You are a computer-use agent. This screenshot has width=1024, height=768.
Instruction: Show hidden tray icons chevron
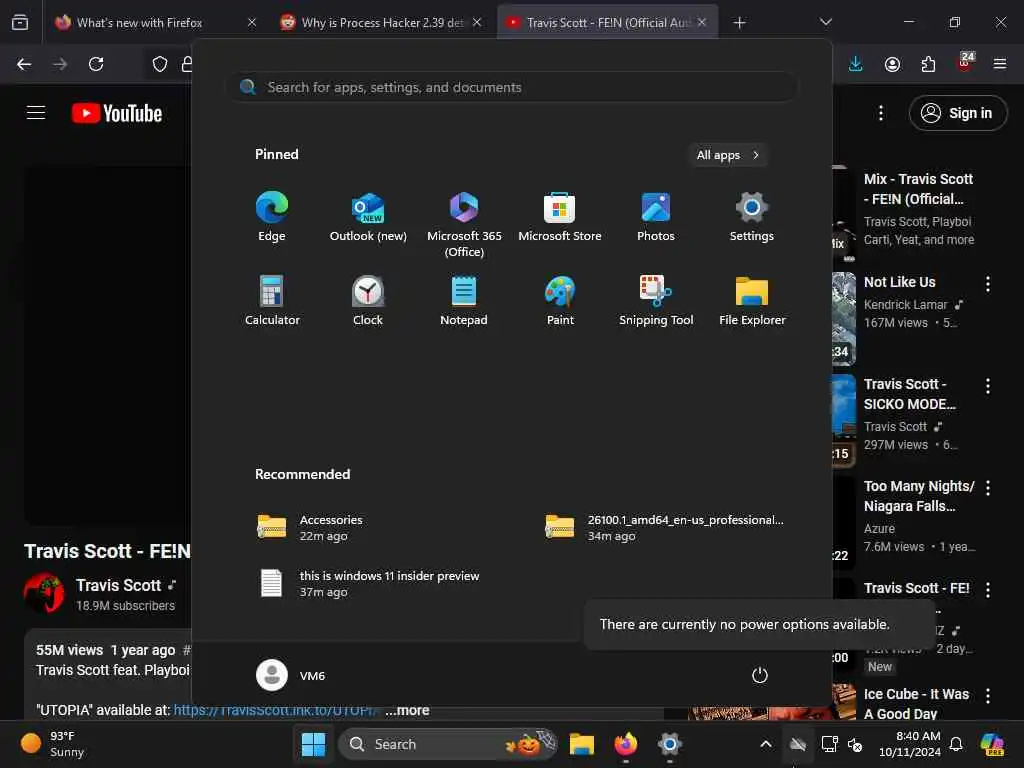pos(766,744)
